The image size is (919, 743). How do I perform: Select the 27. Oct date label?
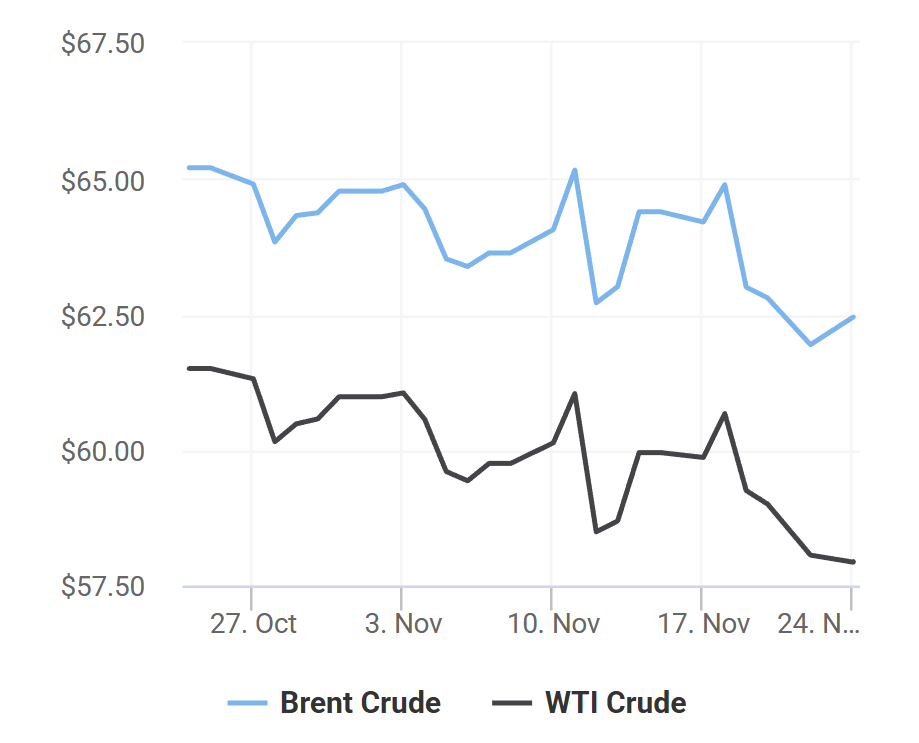pos(253,624)
